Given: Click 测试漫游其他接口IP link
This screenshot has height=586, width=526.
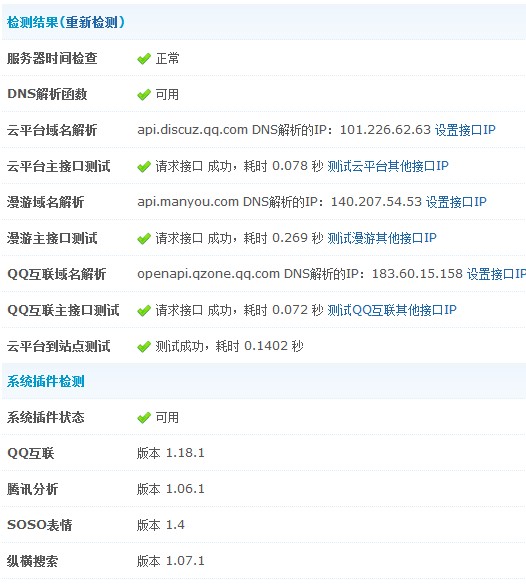Looking at the screenshot, I should pyautogui.click(x=382, y=238).
